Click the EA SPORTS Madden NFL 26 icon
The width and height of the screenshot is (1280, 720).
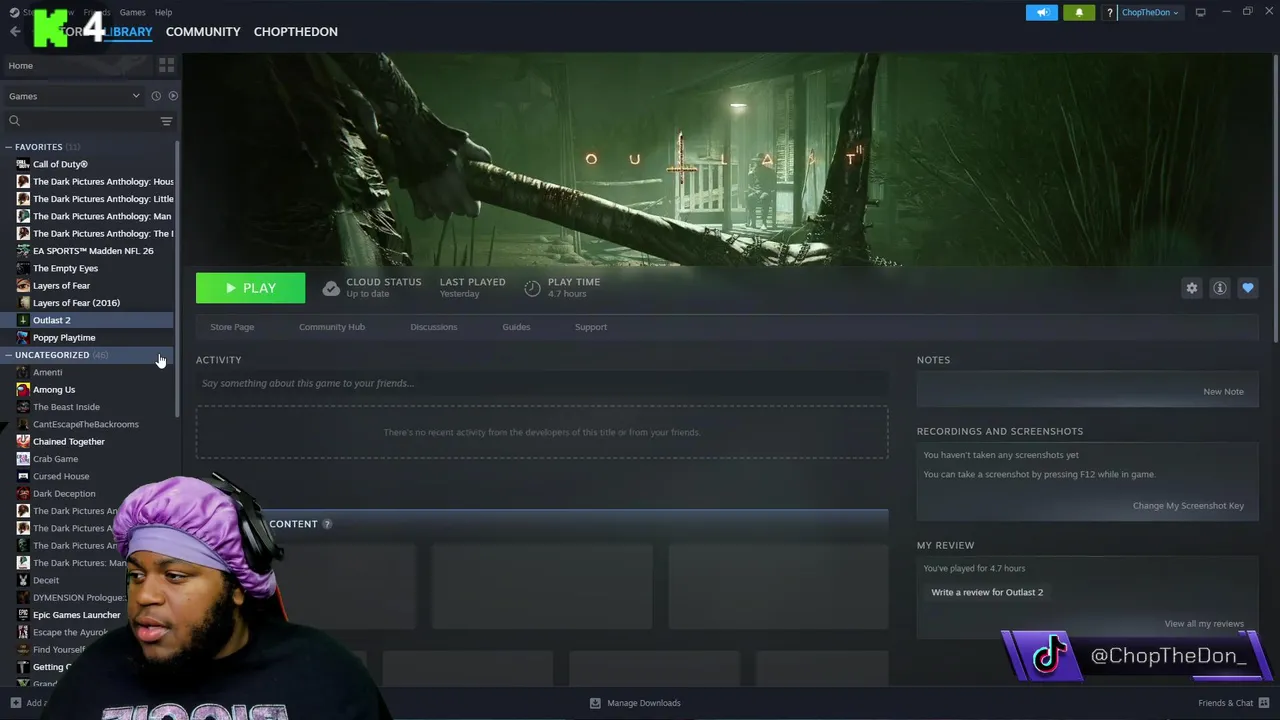click(x=23, y=251)
